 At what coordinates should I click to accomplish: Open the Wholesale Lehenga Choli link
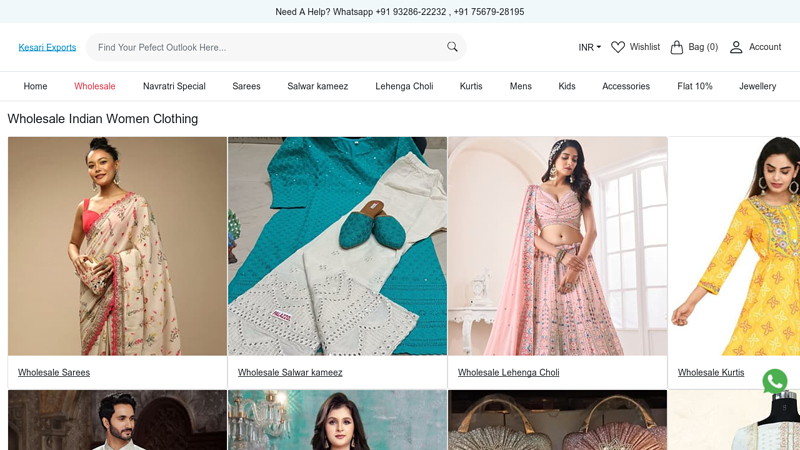point(508,372)
